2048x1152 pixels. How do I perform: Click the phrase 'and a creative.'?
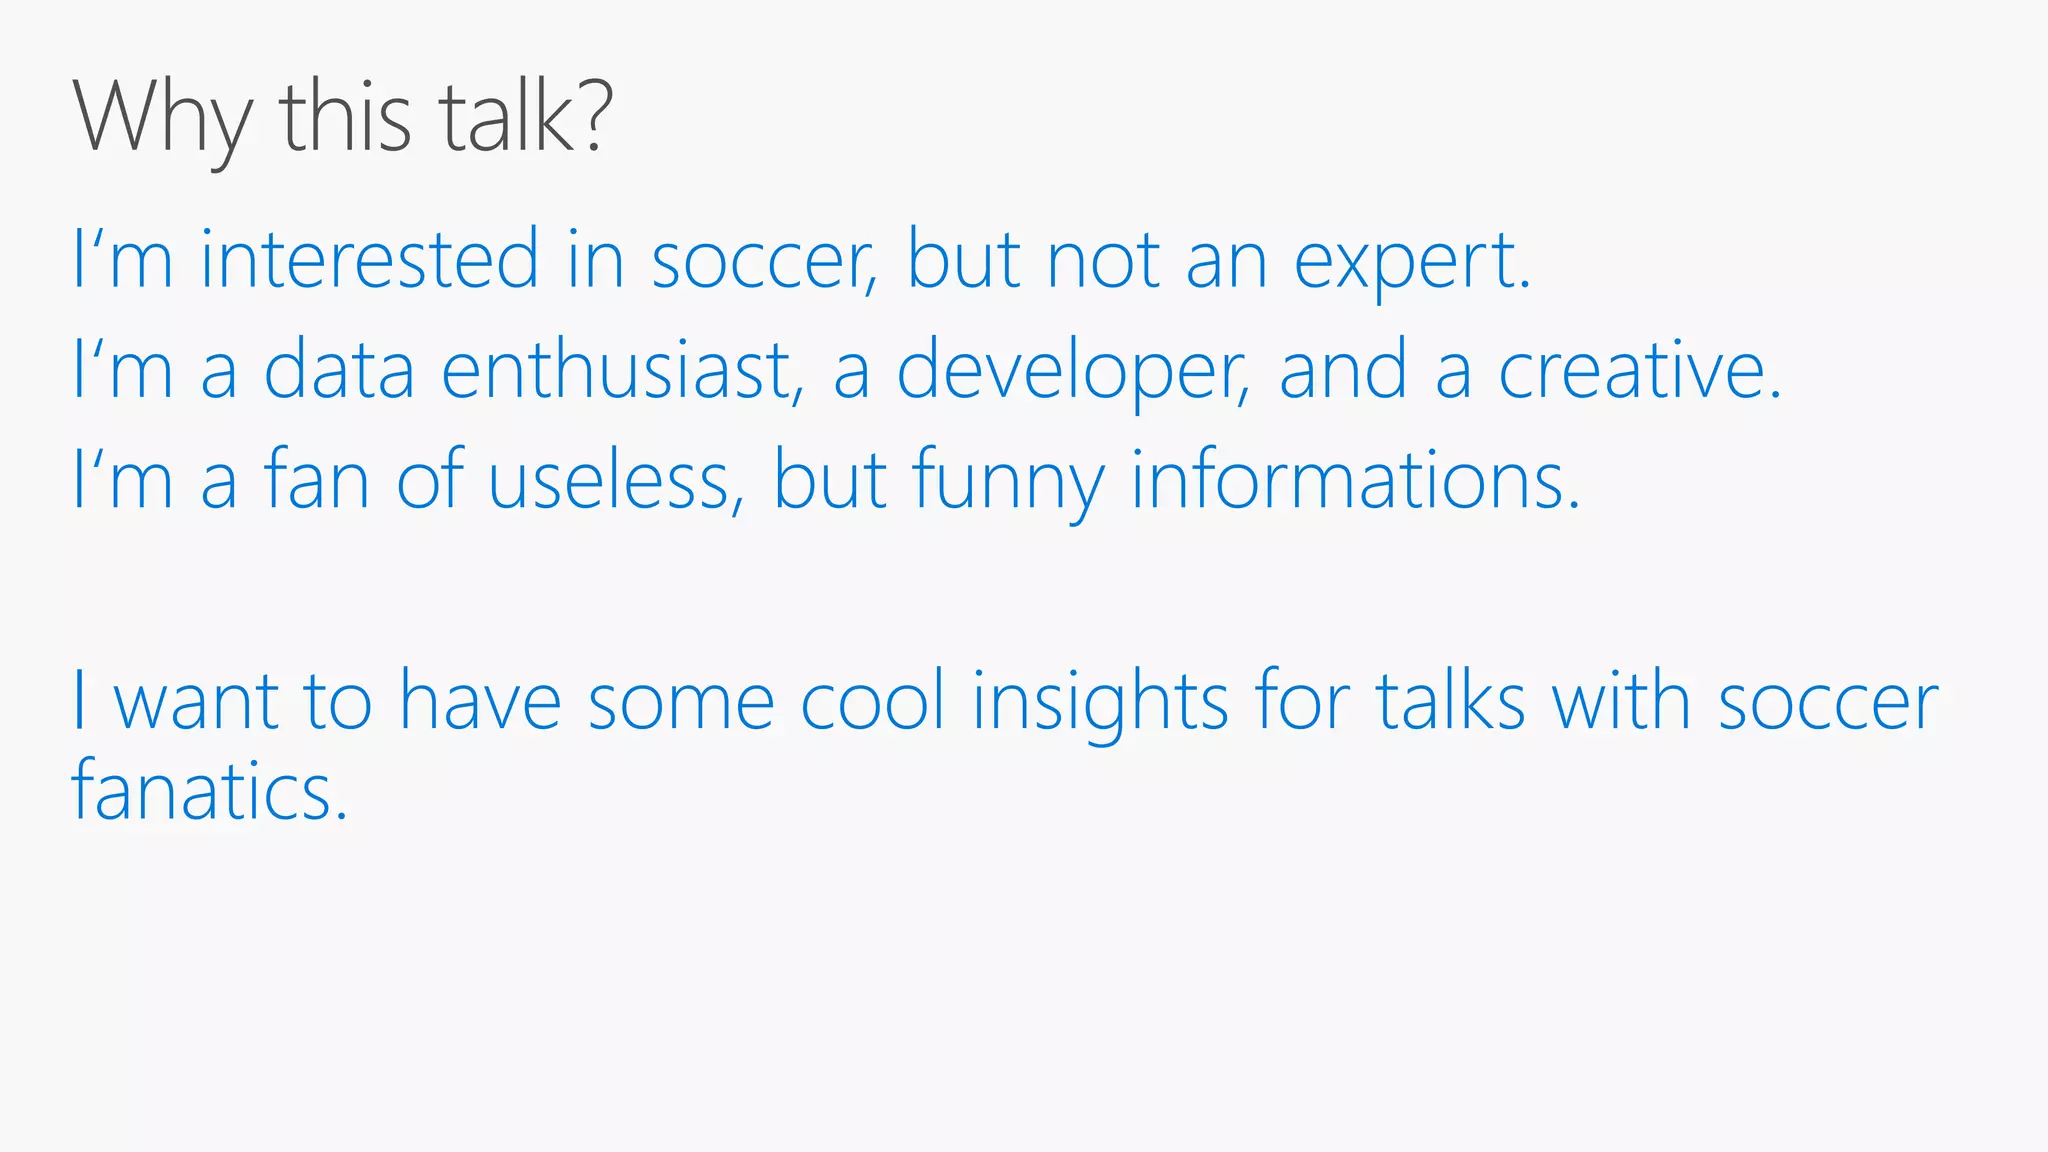click(1531, 369)
